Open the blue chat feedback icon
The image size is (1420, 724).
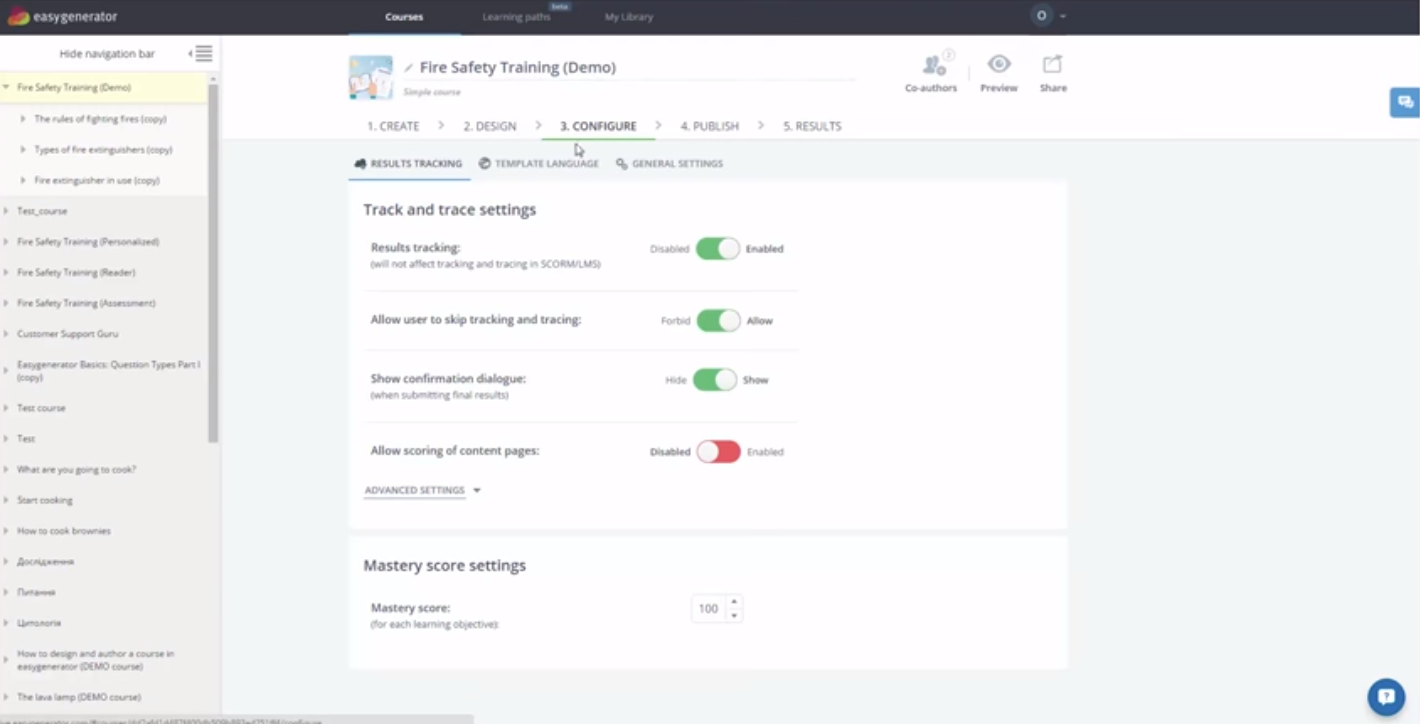1405,102
